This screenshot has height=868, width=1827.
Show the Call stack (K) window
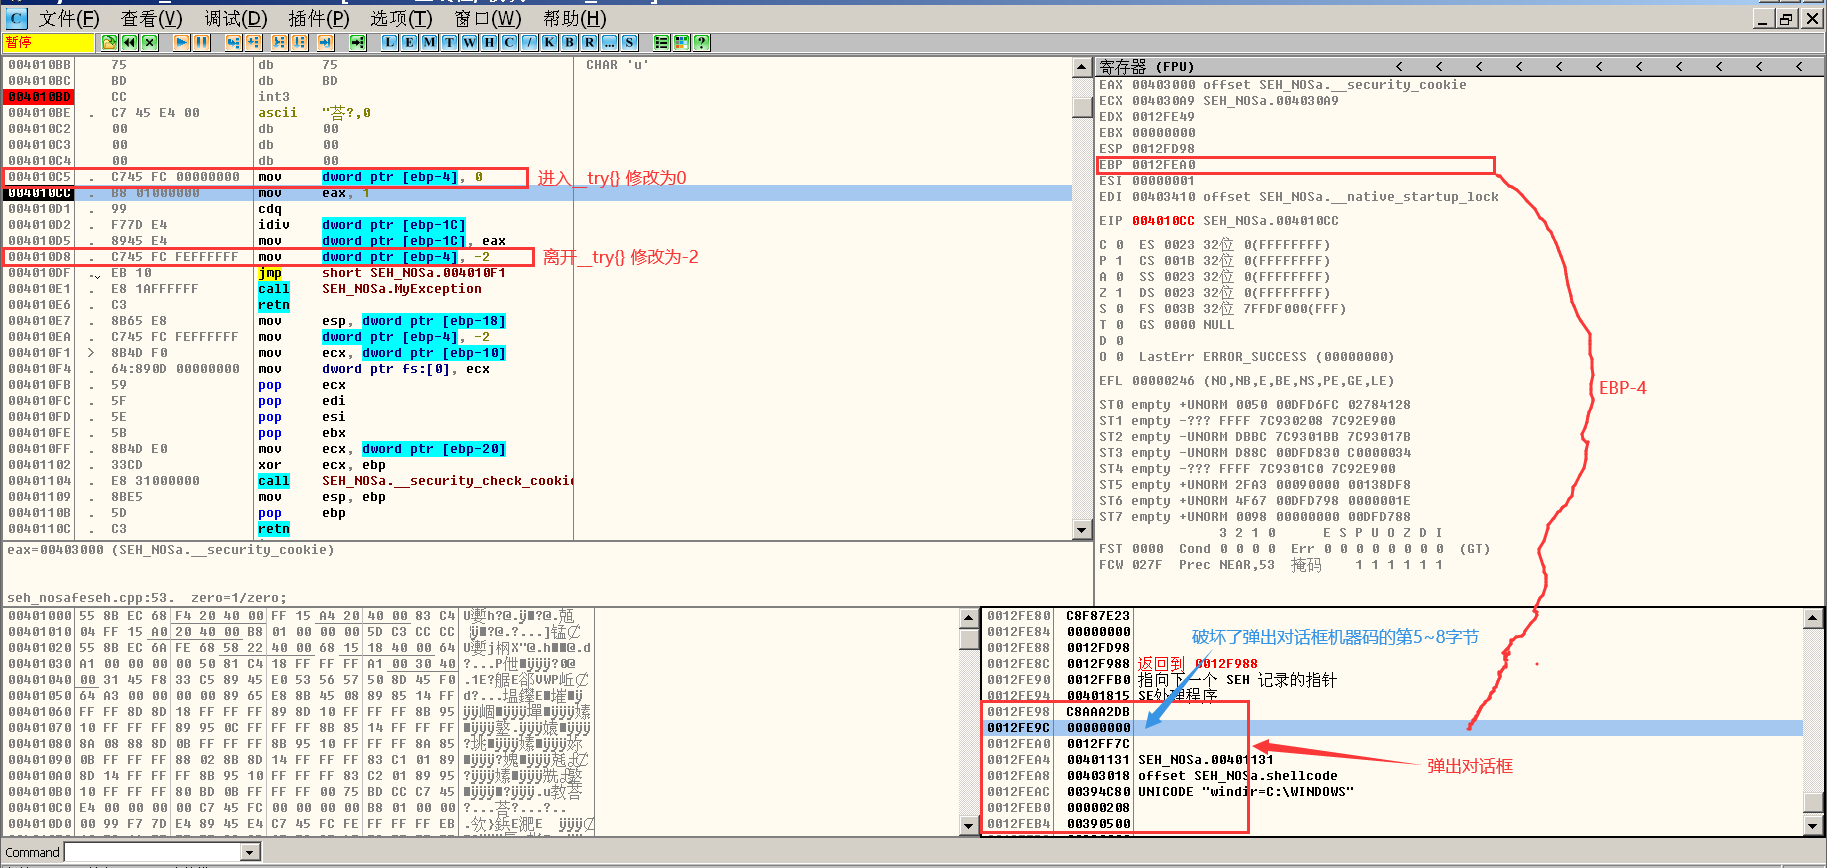point(550,42)
